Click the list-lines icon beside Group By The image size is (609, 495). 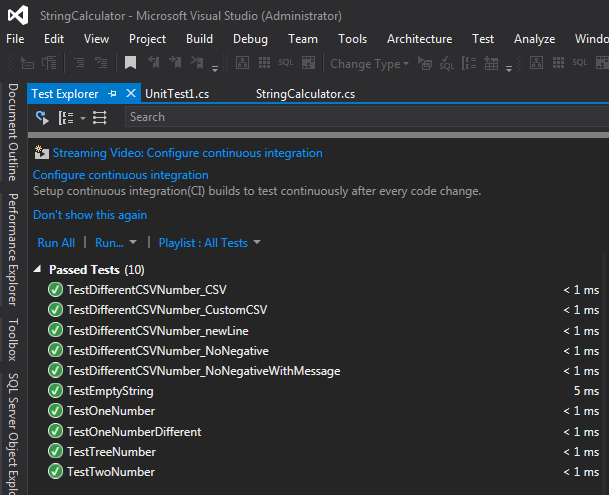point(99,117)
